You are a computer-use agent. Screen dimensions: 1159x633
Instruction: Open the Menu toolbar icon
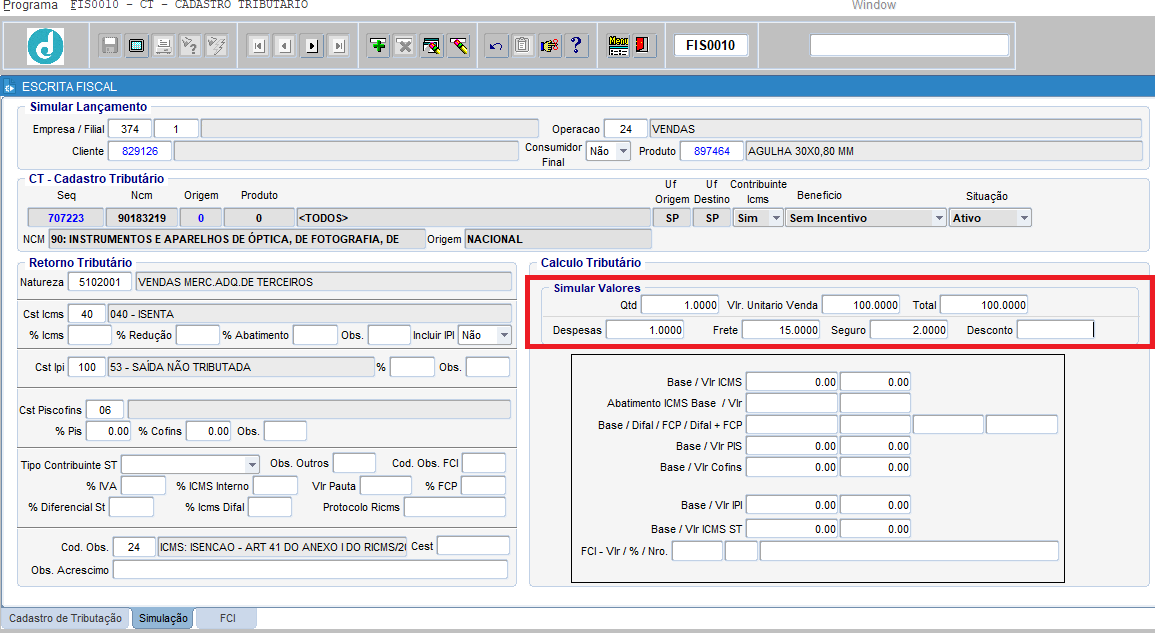[x=618, y=46]
